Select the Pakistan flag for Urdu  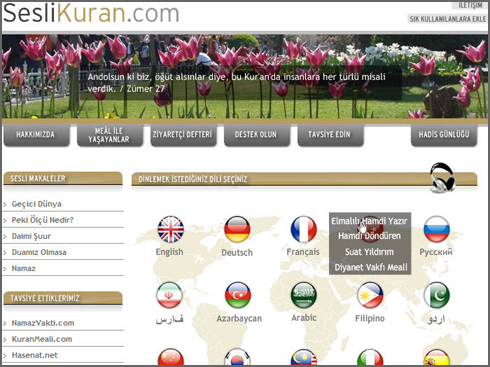pos(436,295)
